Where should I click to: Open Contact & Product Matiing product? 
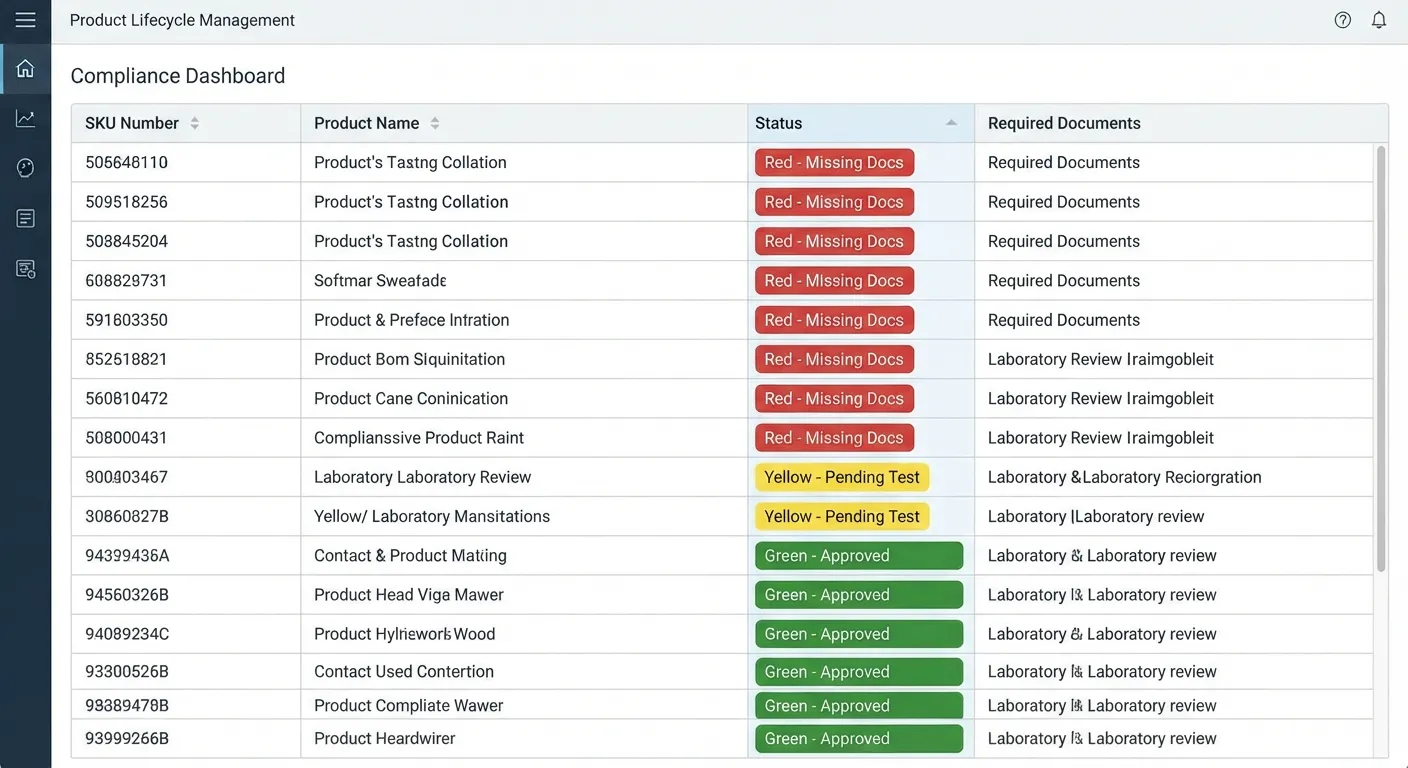coord(410,556)
